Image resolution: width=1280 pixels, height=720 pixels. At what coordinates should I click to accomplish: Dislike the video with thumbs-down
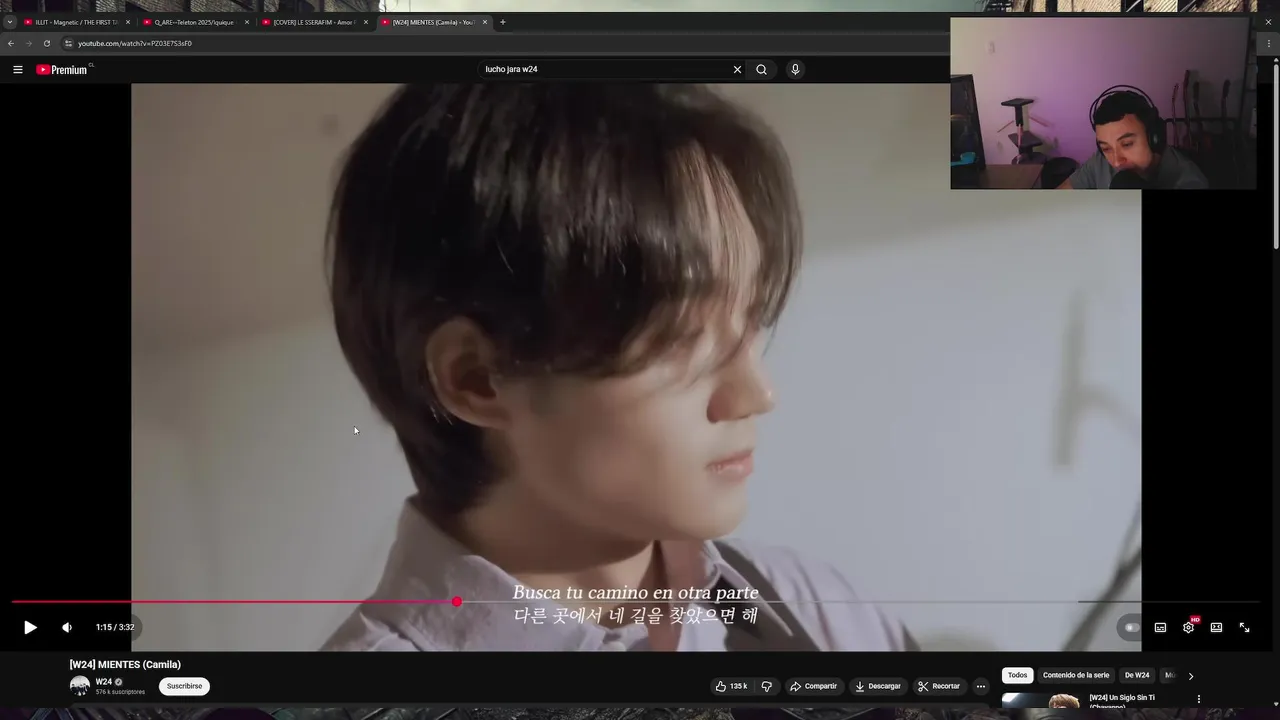pos(767,686)
